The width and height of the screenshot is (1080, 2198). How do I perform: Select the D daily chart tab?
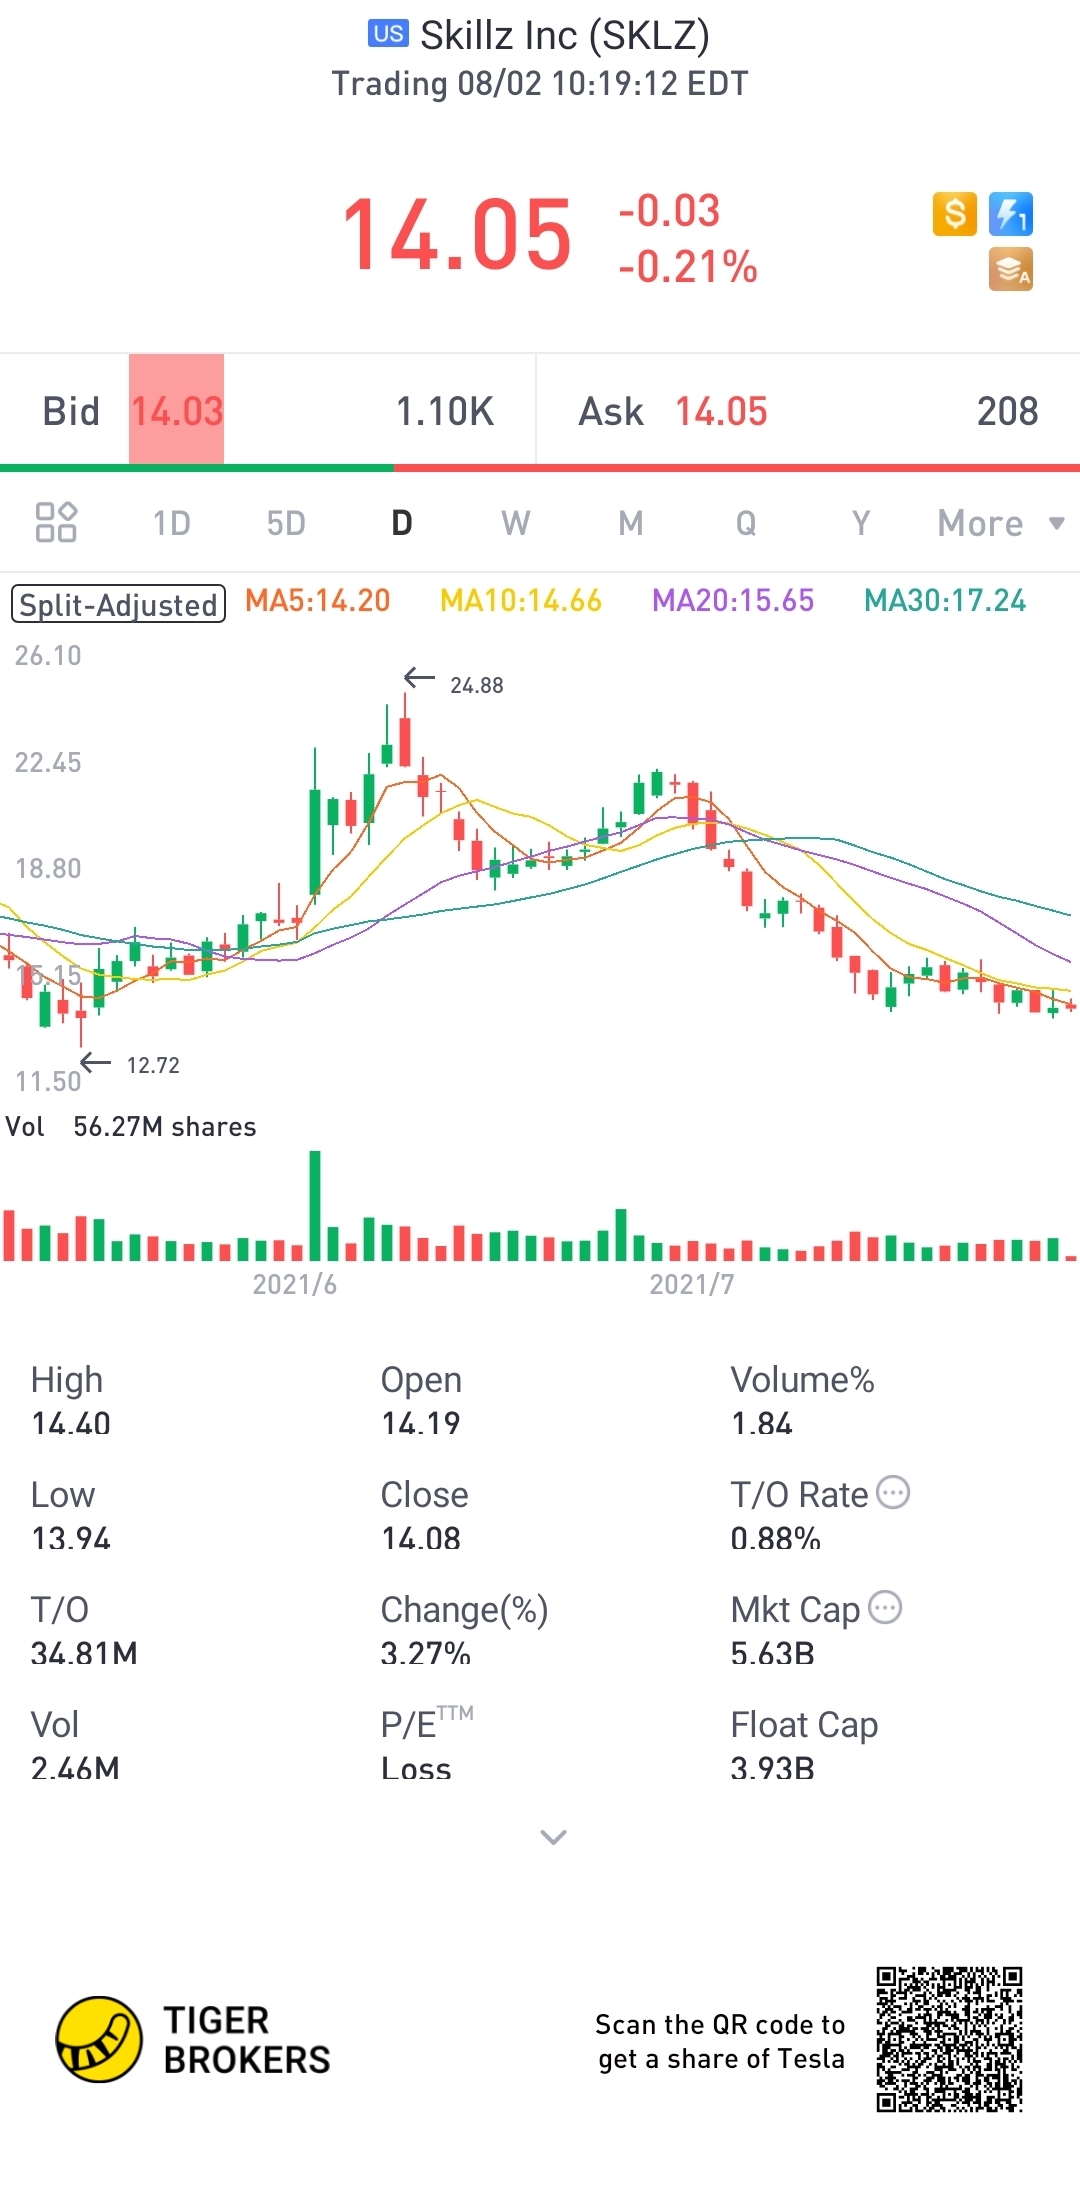pos(402,523)
